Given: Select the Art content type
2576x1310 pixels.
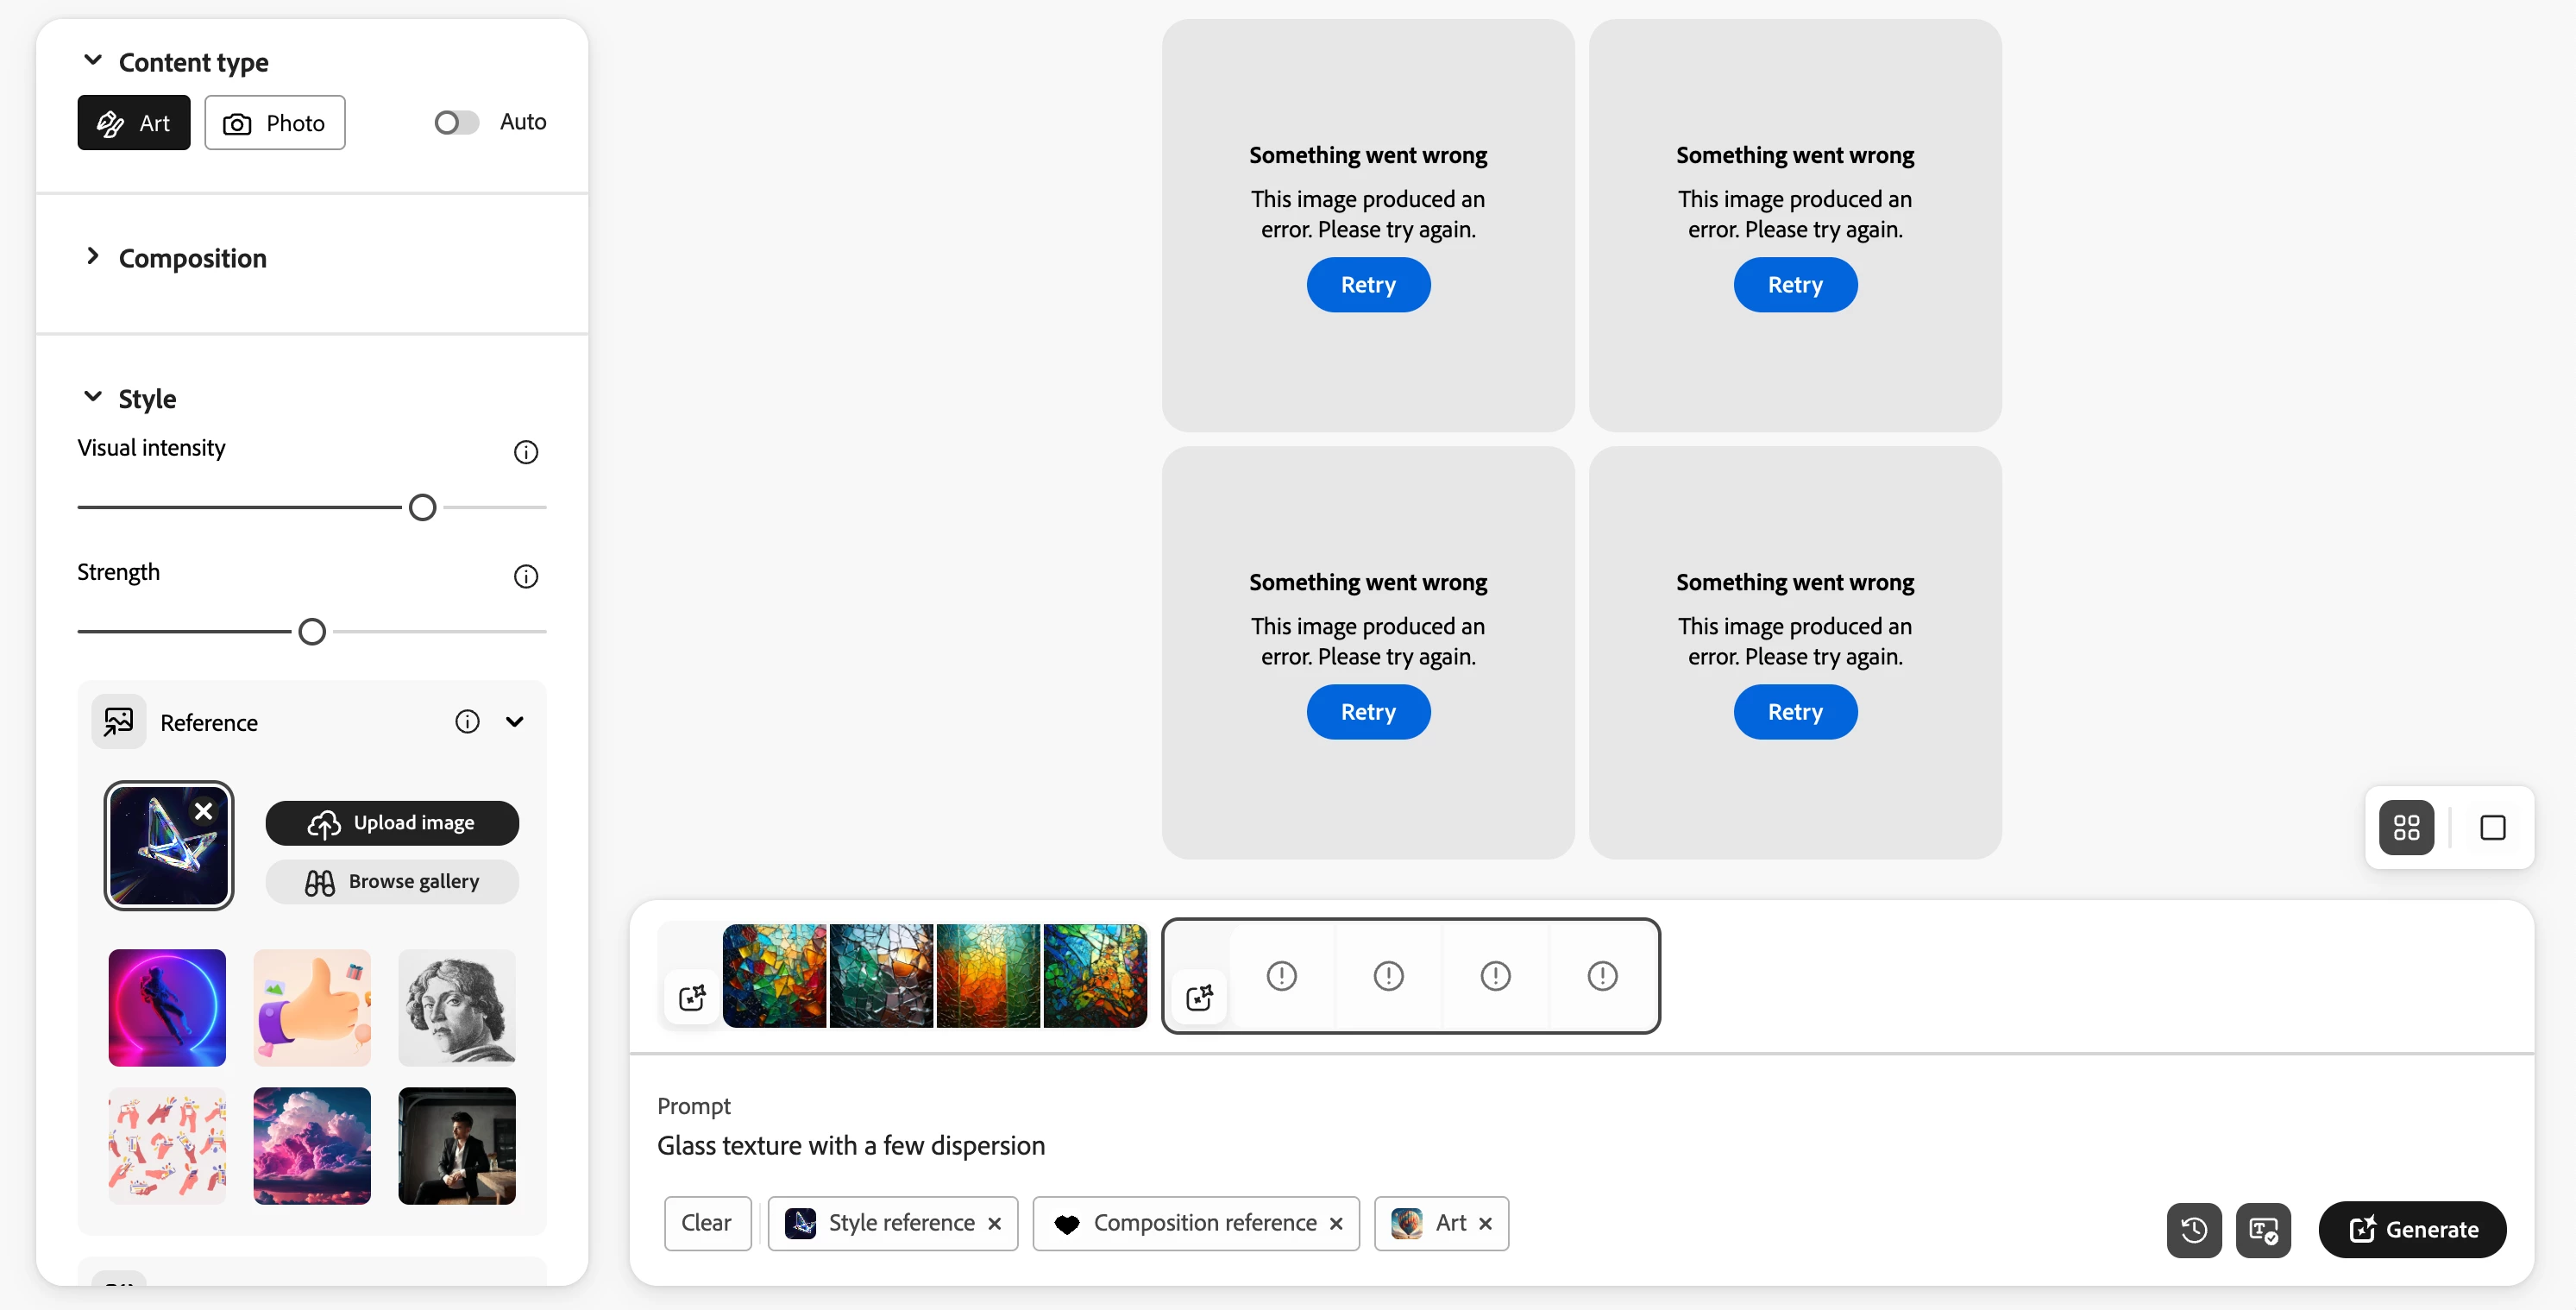Looking at the screenshot, I should click(134, 123).
